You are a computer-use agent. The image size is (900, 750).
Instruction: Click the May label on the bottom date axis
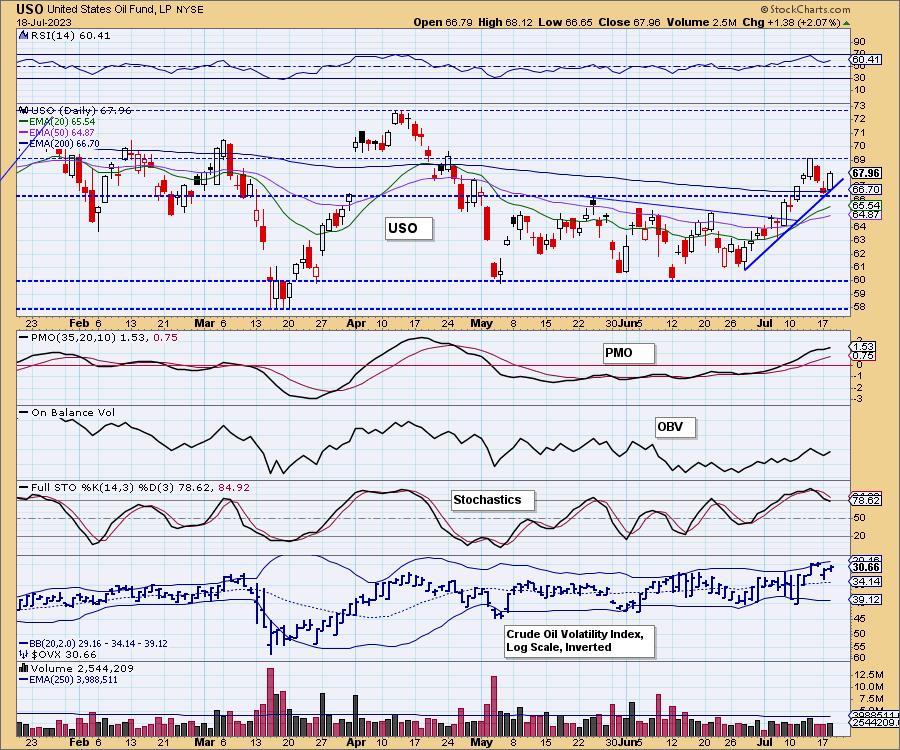[x=482, y=742]
